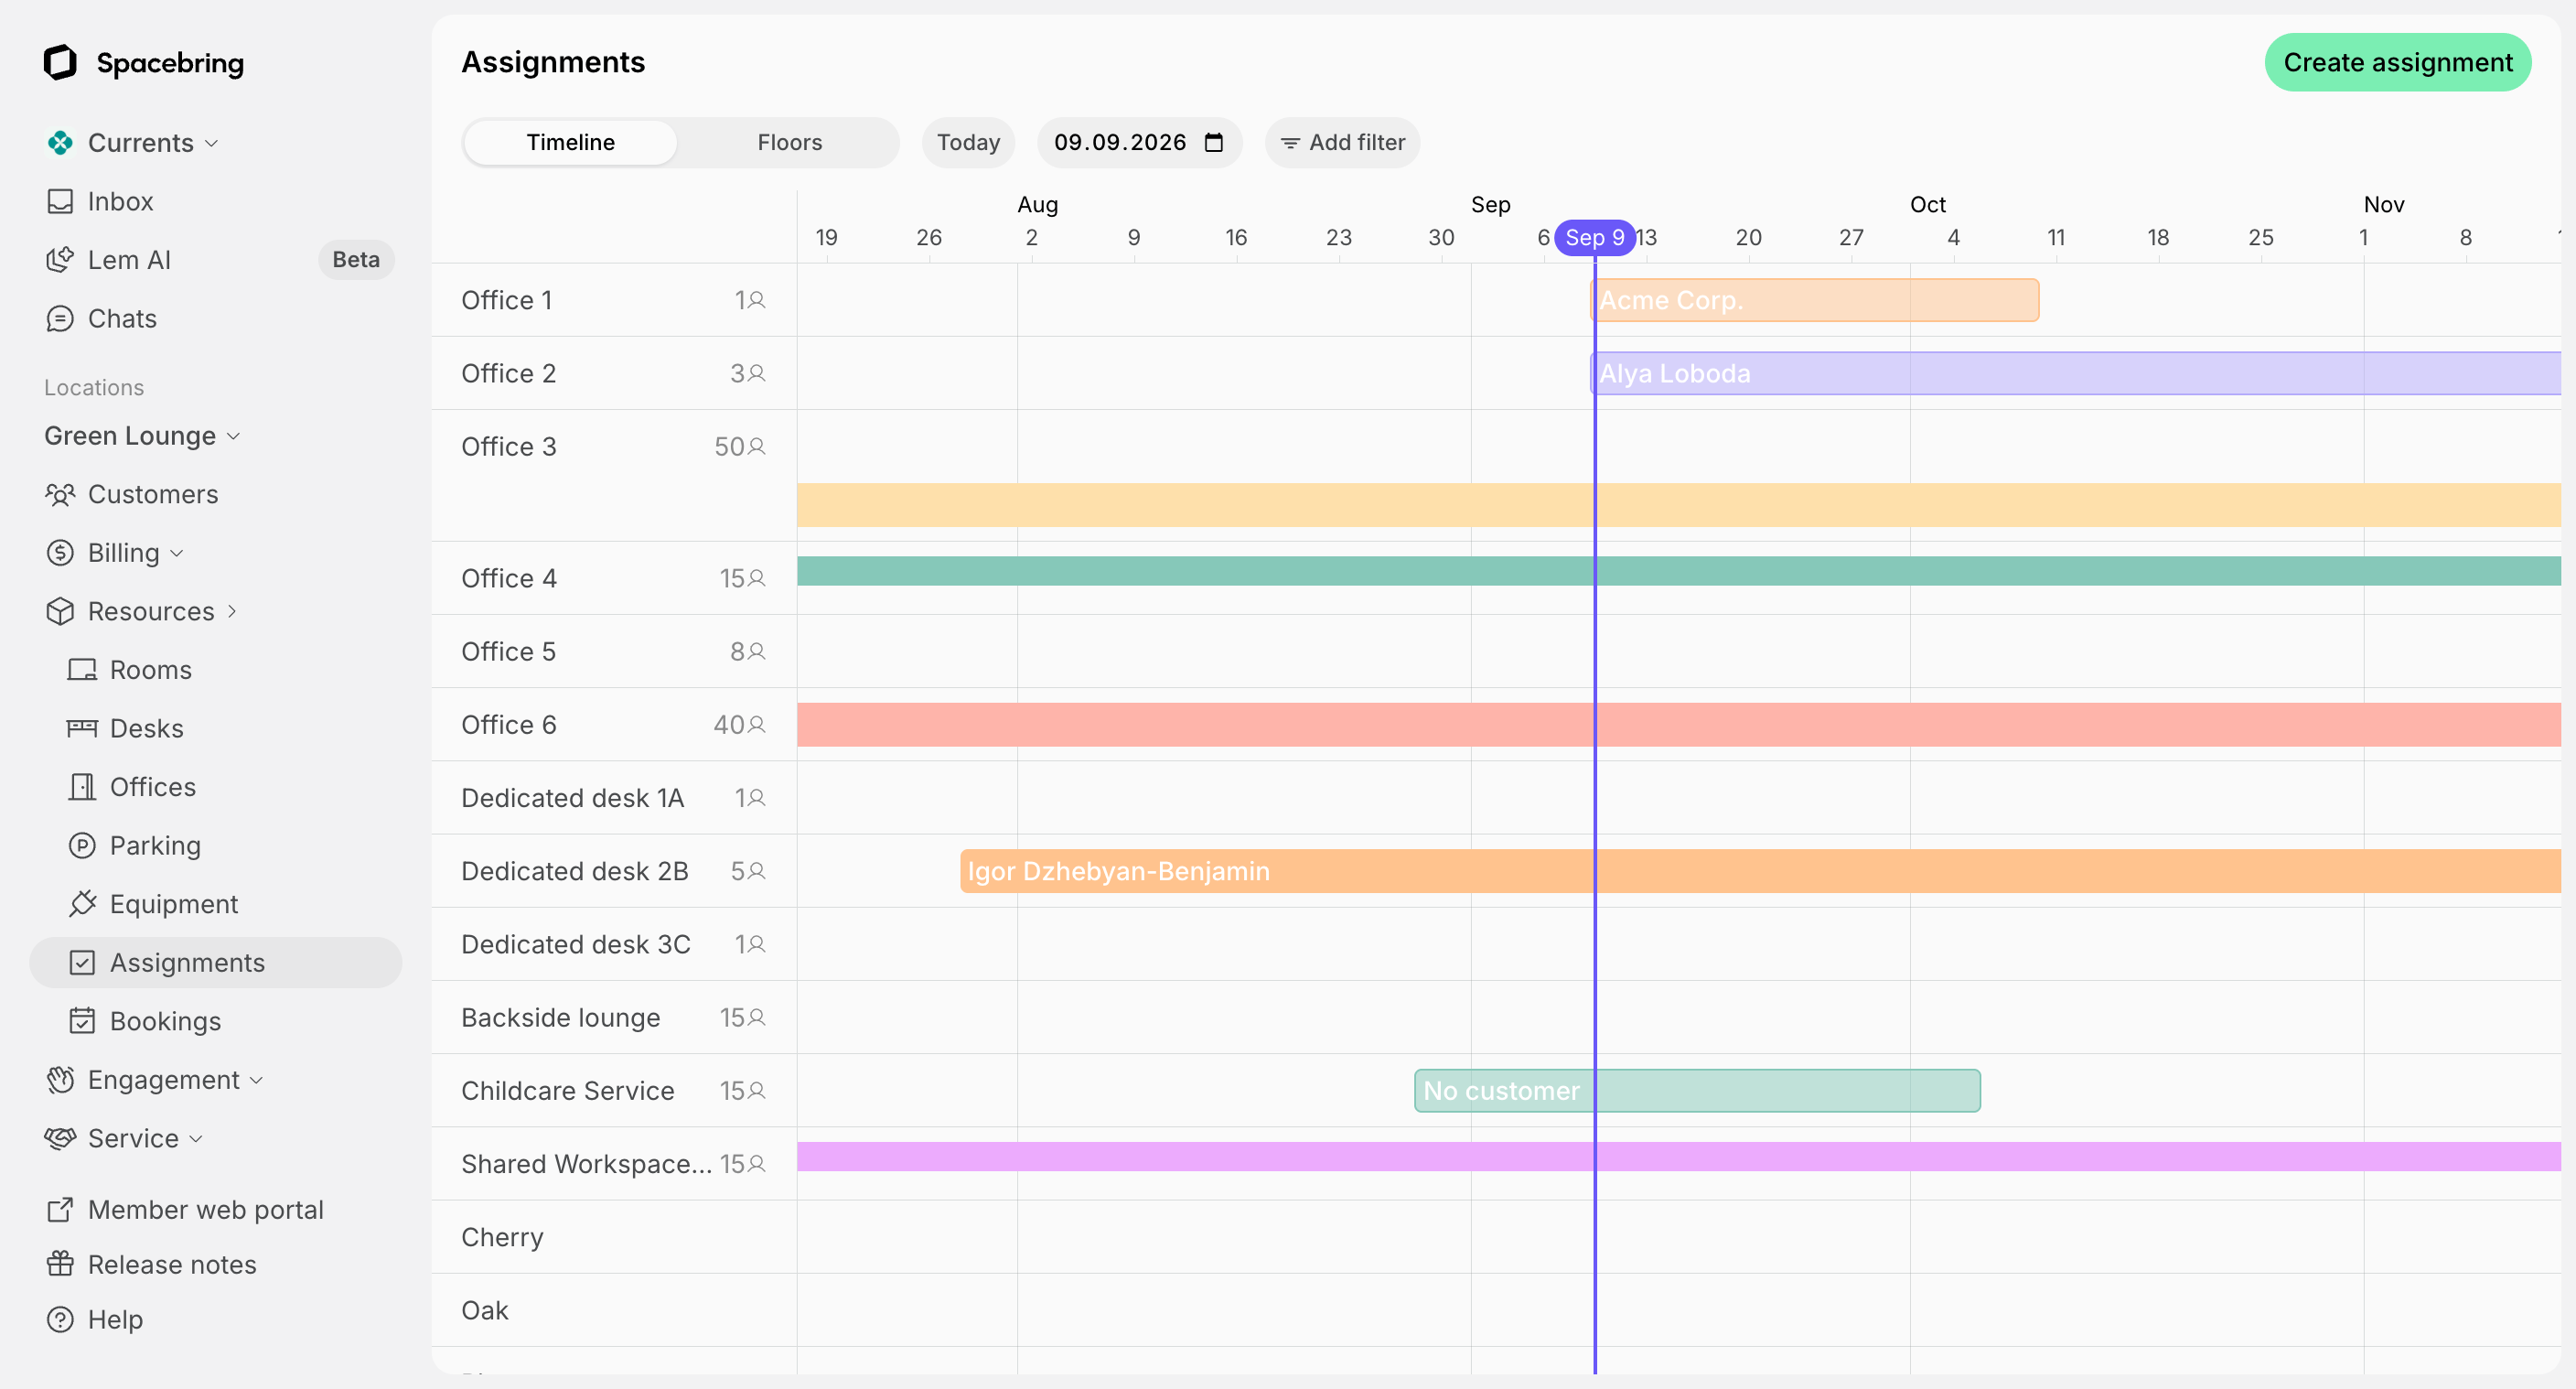The height and width of the screenshot is (1389, 2576).
Task: Select the Oak row label
Action: point(484,1310)
